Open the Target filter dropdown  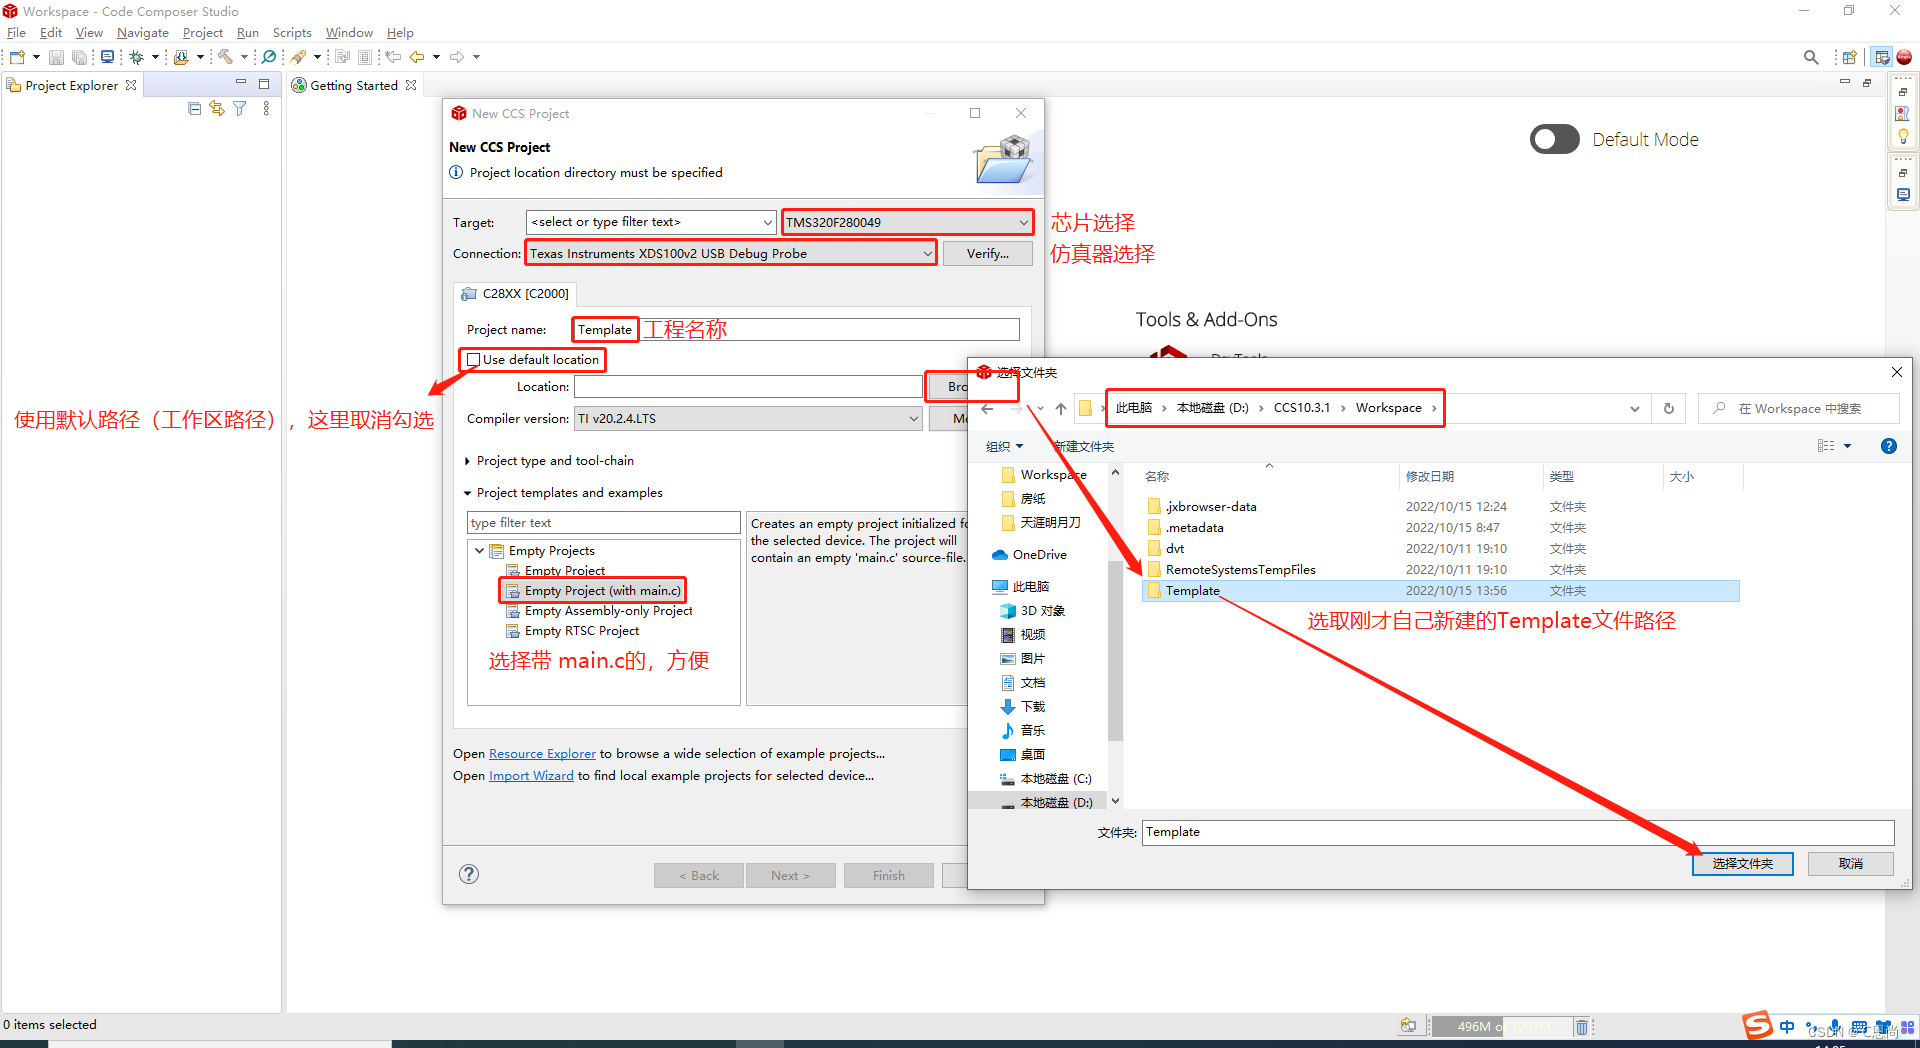(768, 222)
